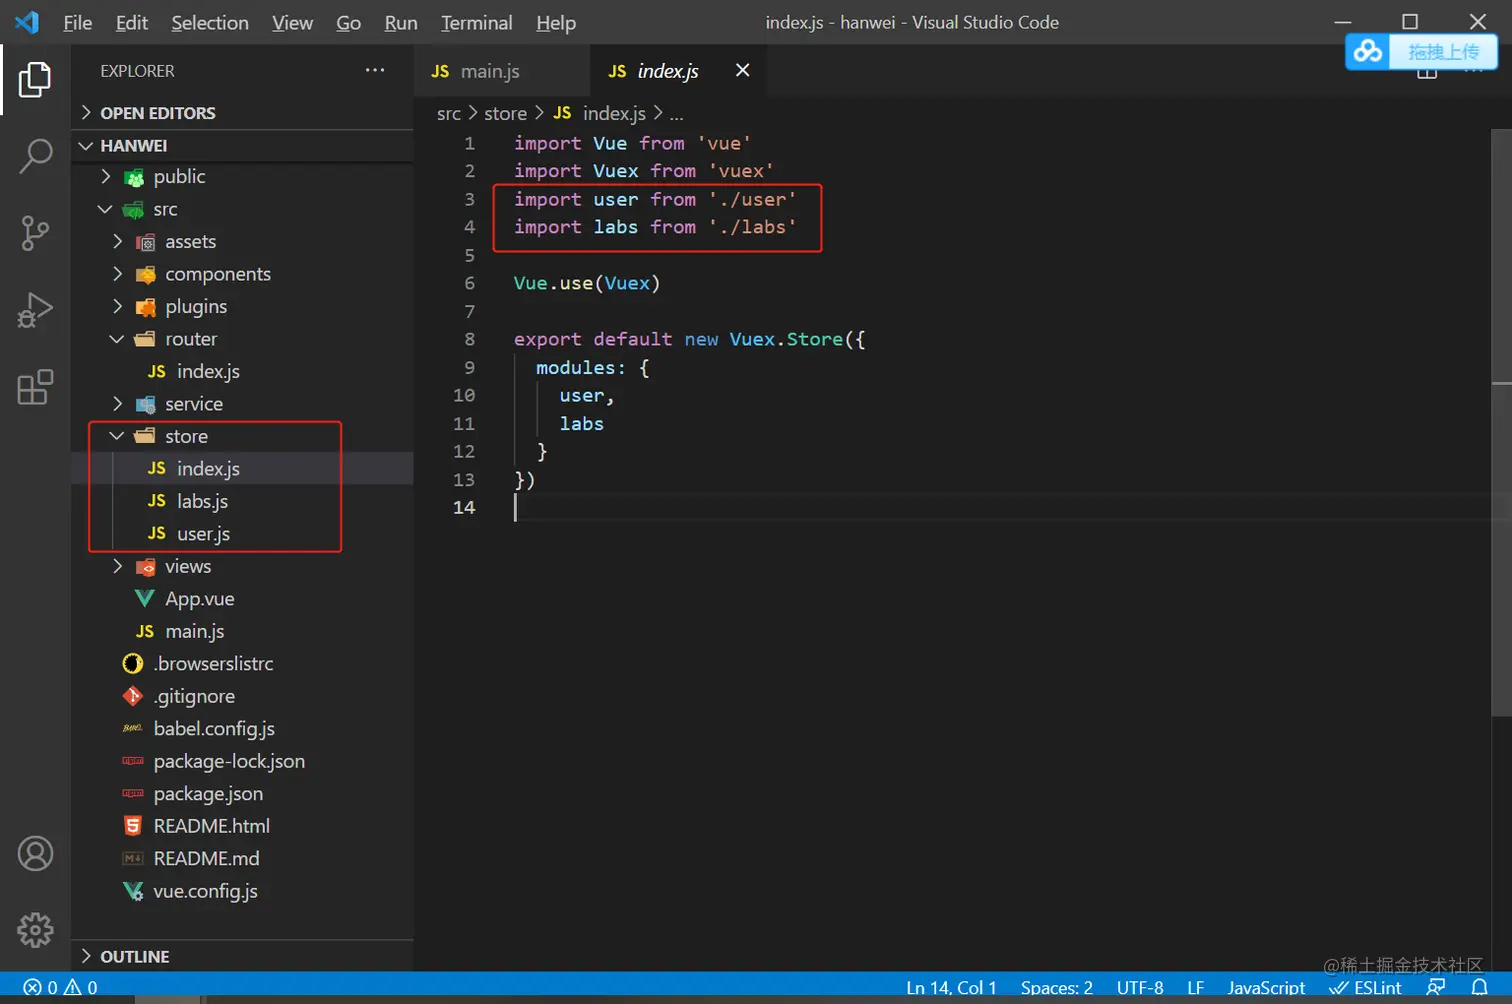Change indentation via Spaces: 2
The width and height of the screenshot is (1512, 1004).
(1056, 988)
